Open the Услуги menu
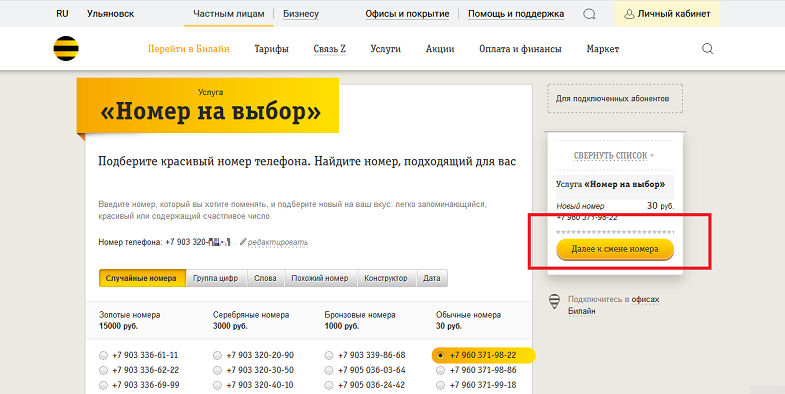The image size is (785, 394). (385, 49)
